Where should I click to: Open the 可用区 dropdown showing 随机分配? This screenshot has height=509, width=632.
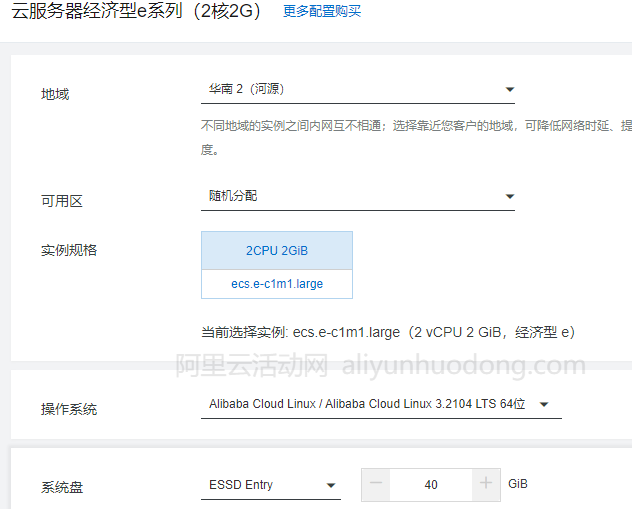tap(358, 197)
